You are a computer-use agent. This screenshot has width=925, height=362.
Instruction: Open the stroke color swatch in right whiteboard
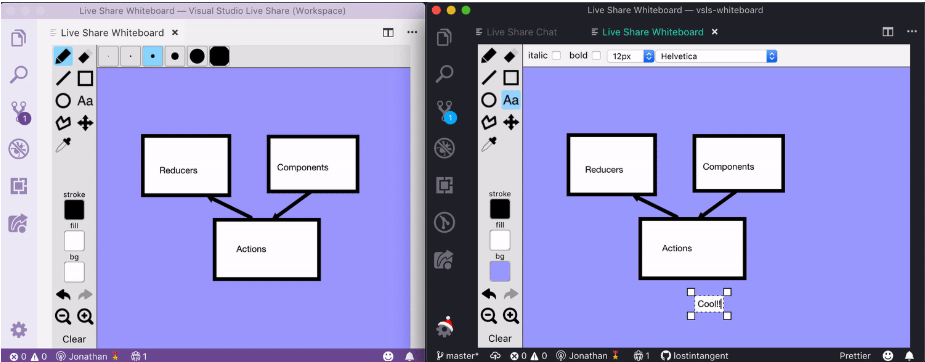(x=500, y=209)
